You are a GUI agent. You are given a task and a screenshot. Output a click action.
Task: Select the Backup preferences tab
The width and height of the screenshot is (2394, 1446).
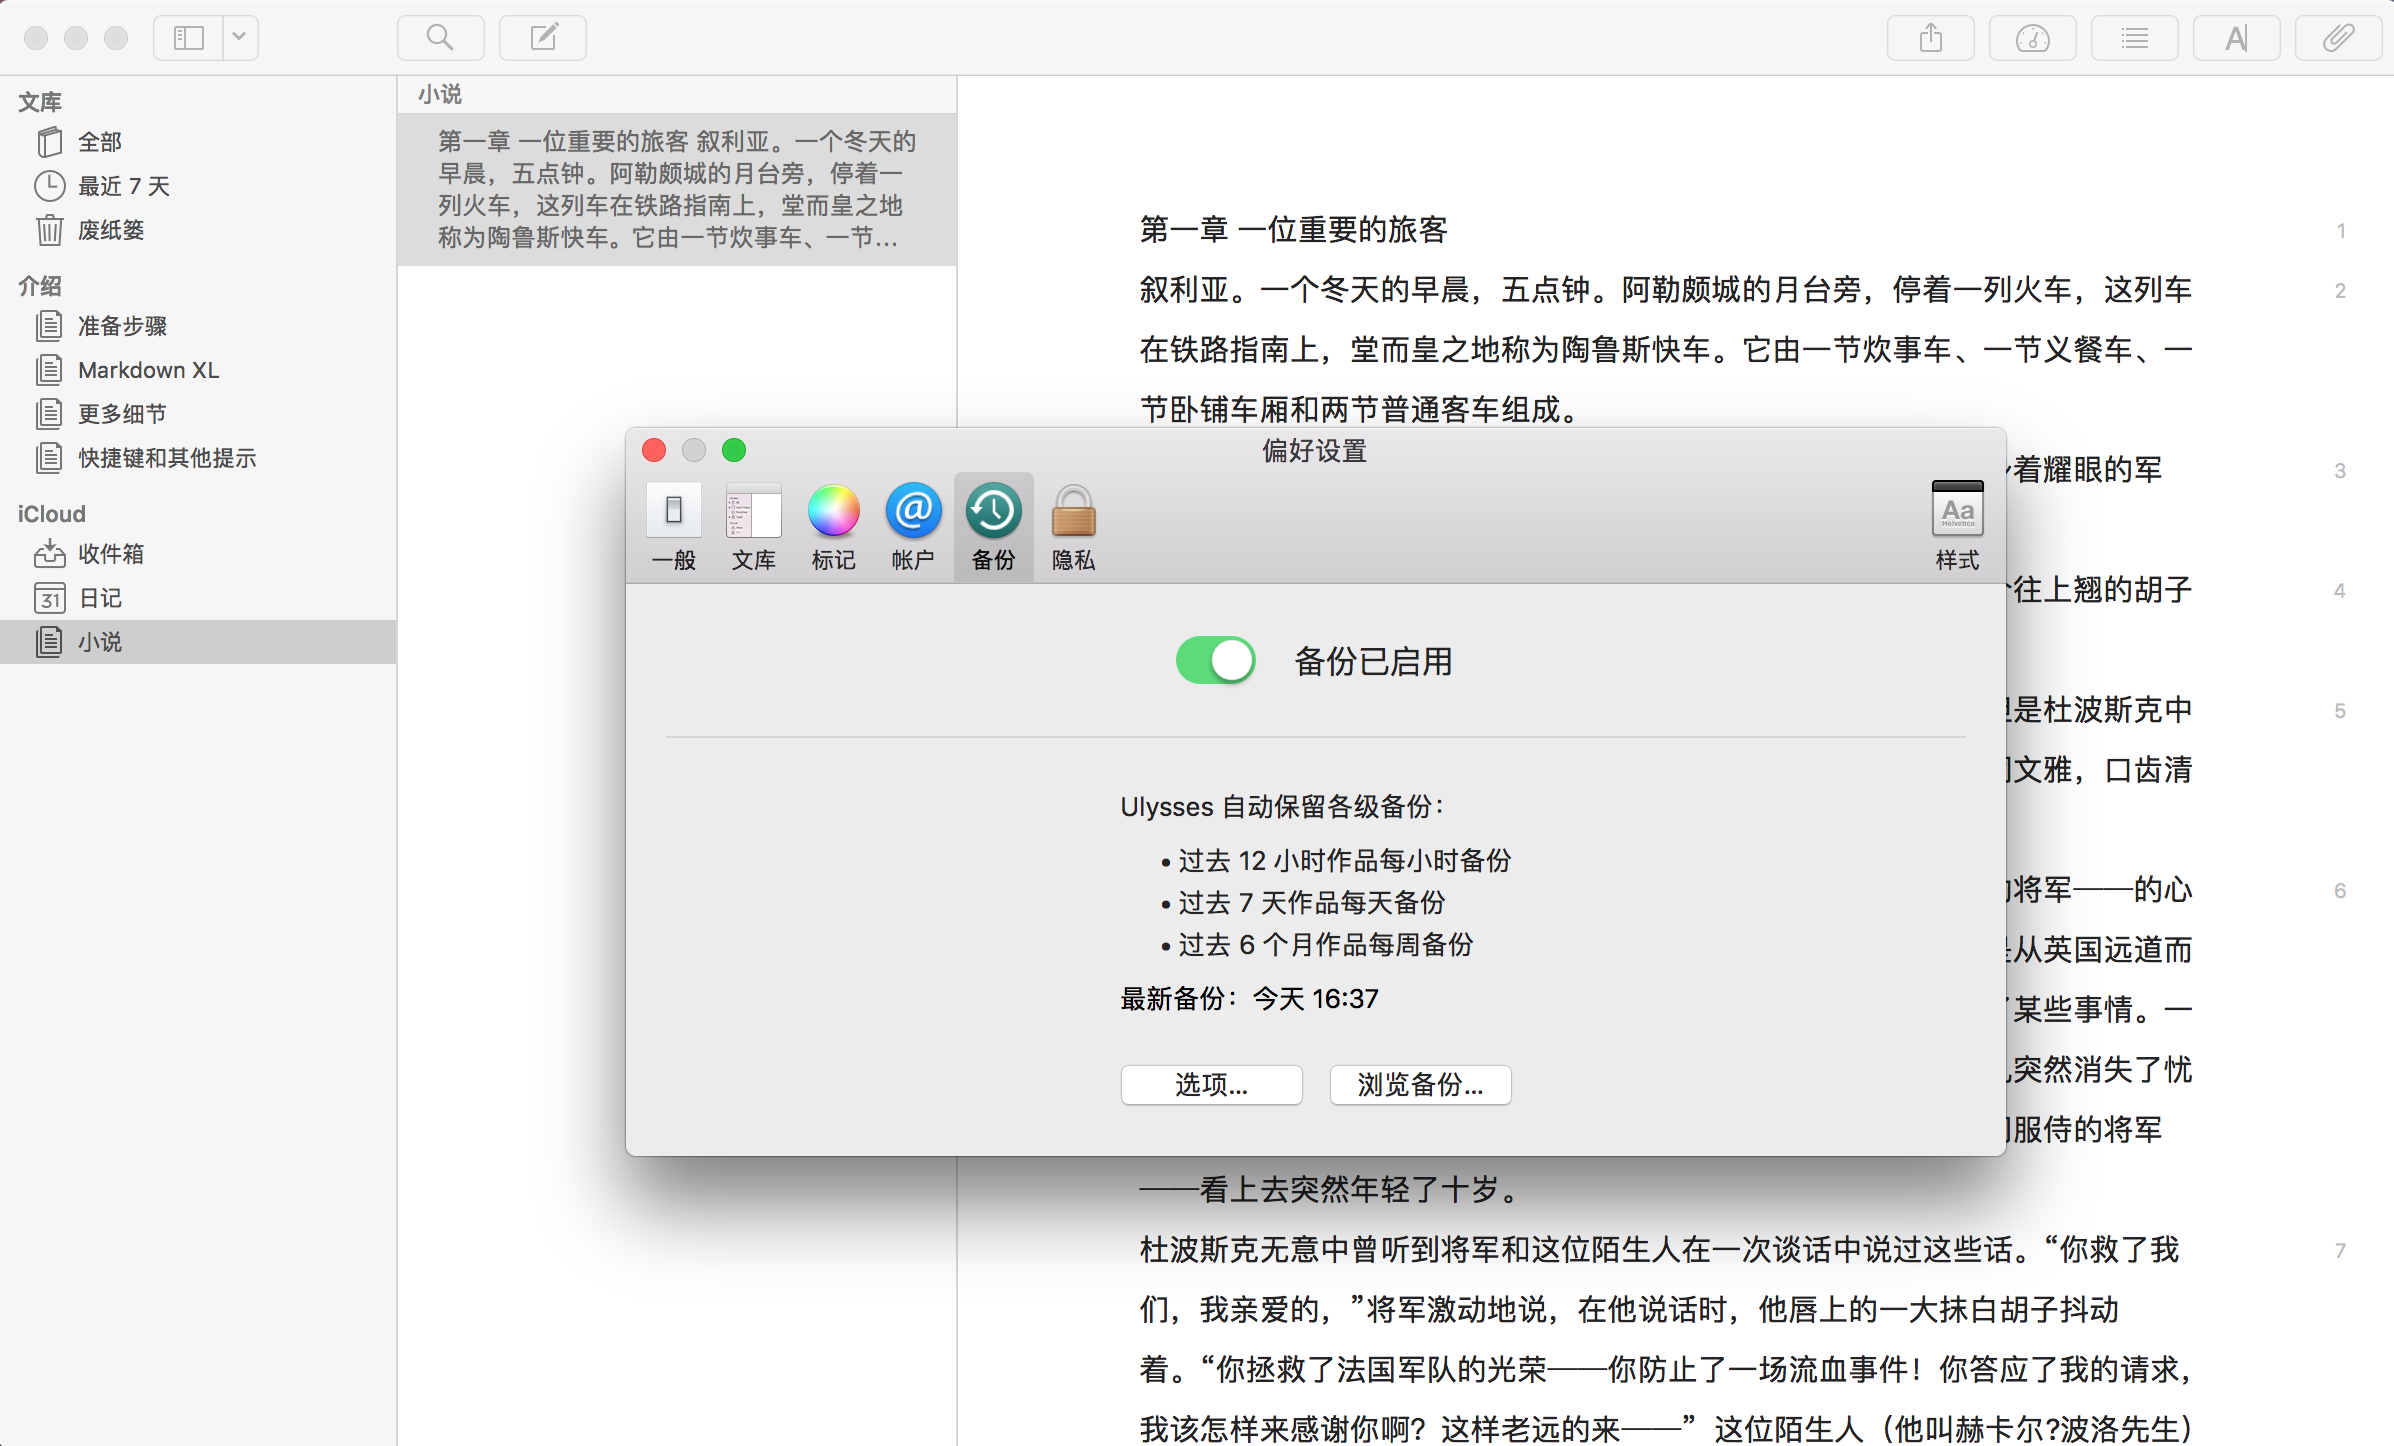[x=993, y=527]
